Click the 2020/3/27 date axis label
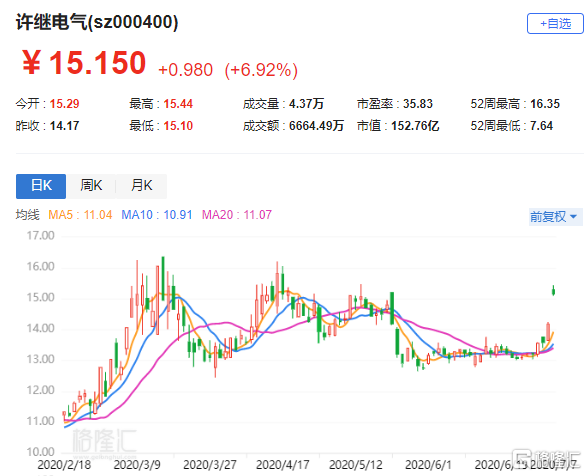587x476 pixels. click(210, 465)
